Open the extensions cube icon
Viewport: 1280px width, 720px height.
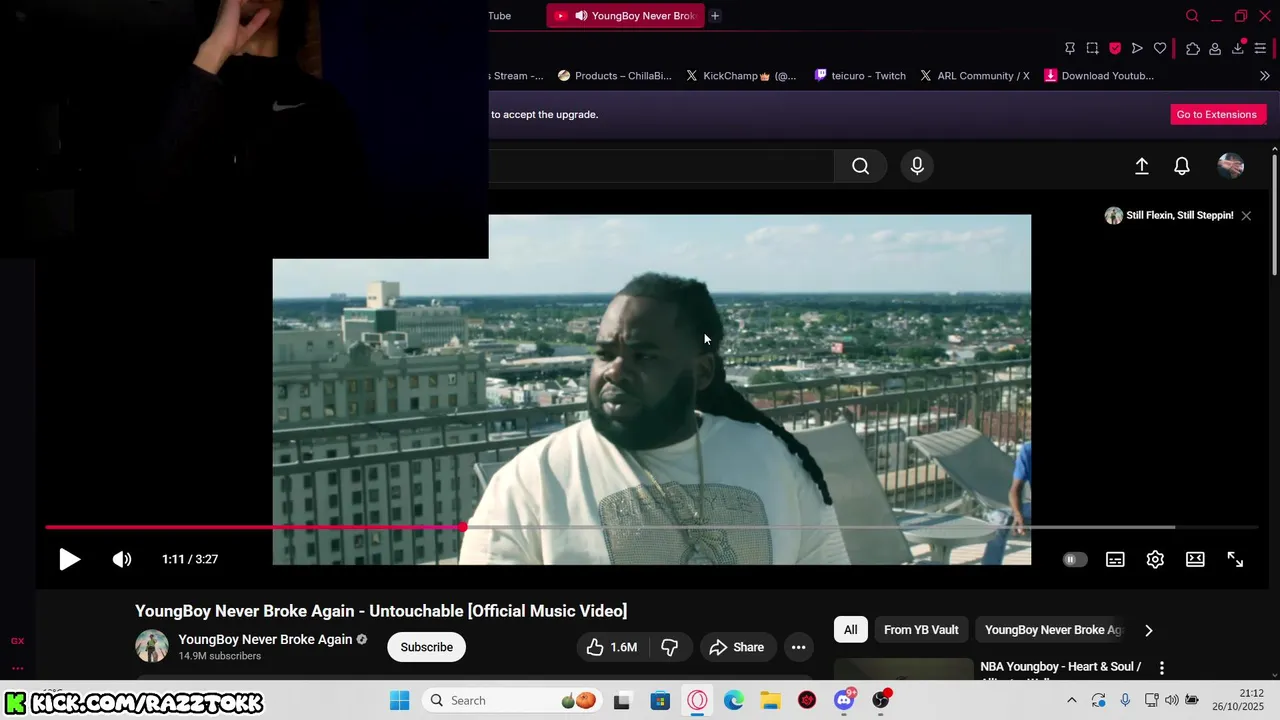(x=1193, y=48)
